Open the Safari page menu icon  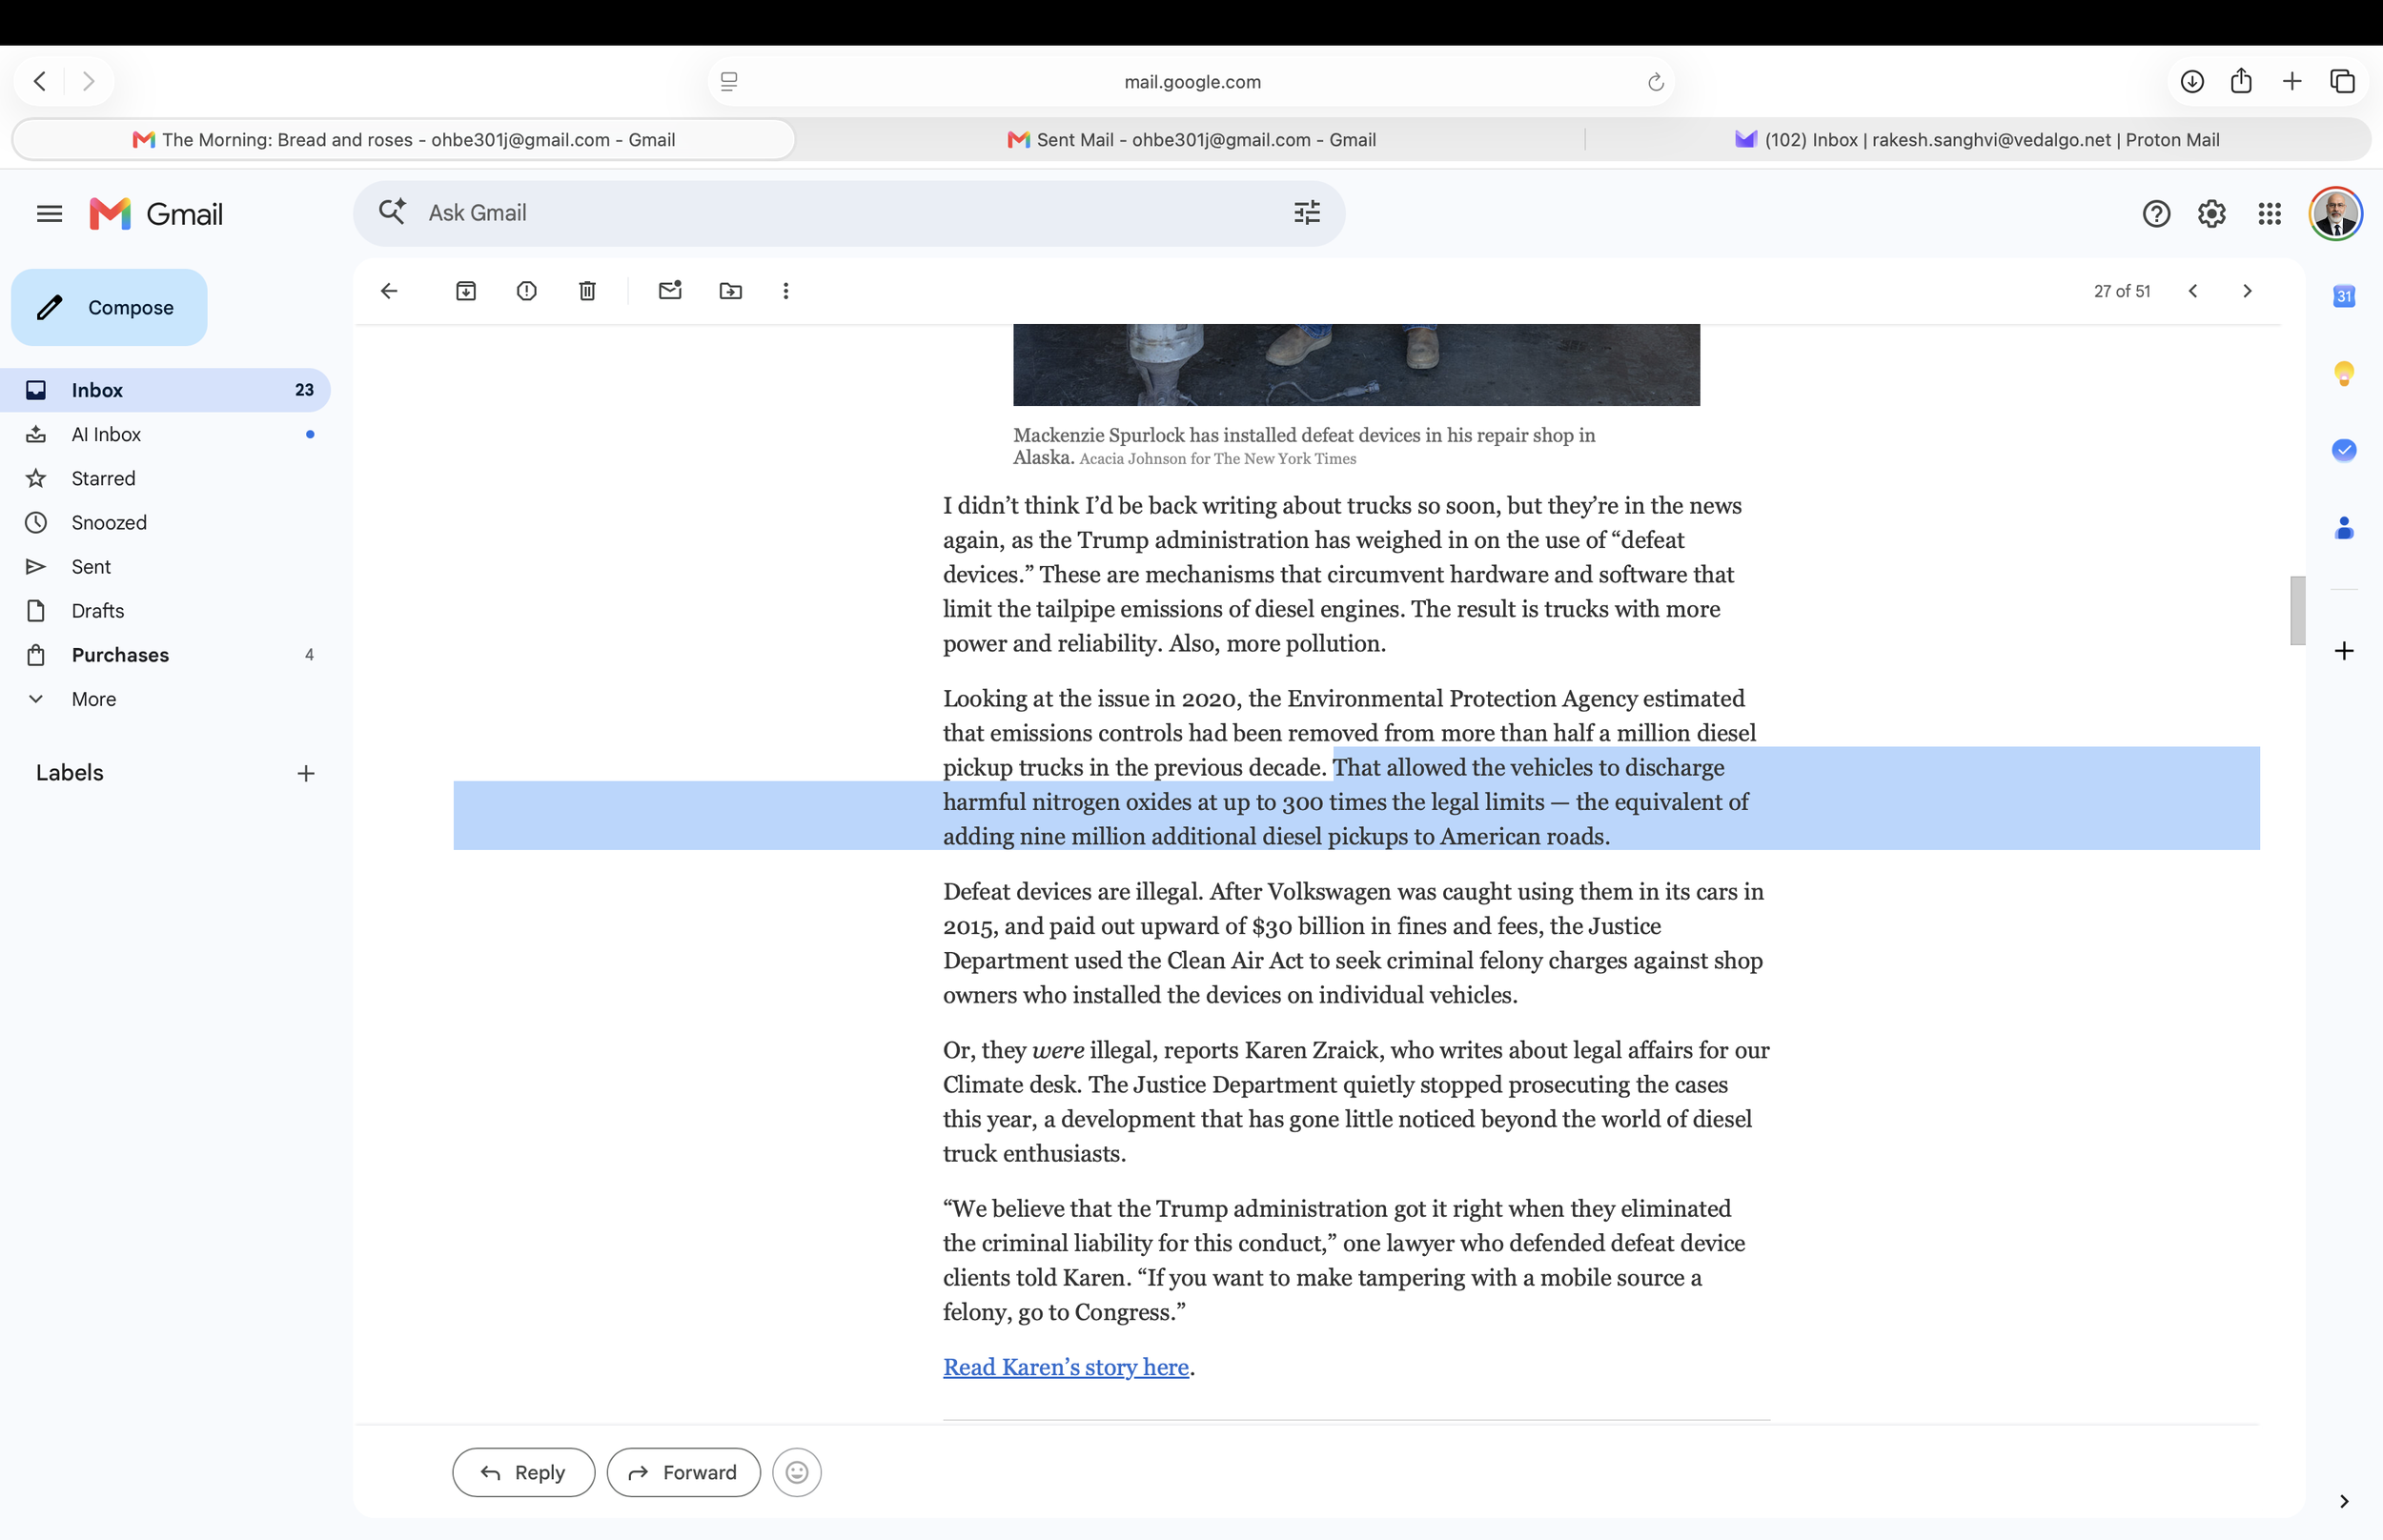[729, 82]
